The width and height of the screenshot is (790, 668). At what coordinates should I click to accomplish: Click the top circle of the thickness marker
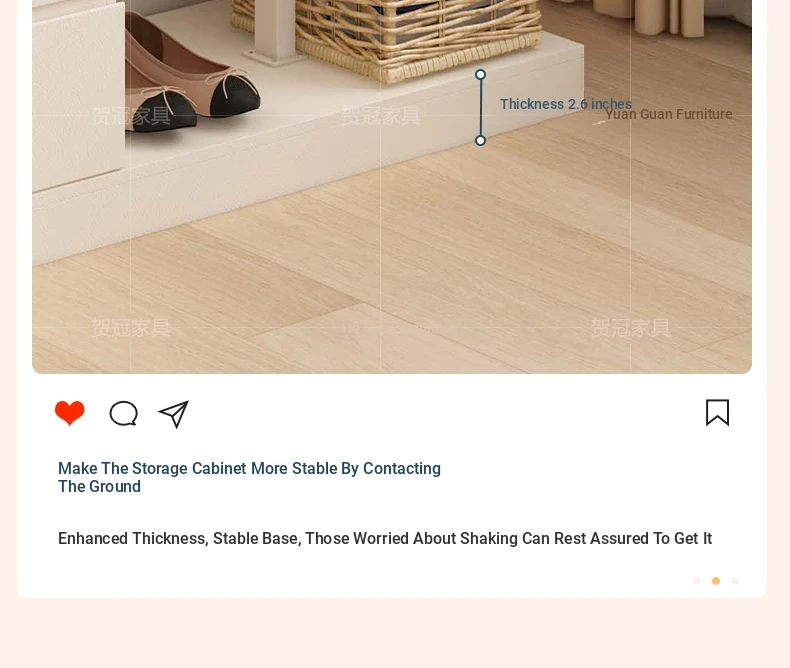click(481, 75)
